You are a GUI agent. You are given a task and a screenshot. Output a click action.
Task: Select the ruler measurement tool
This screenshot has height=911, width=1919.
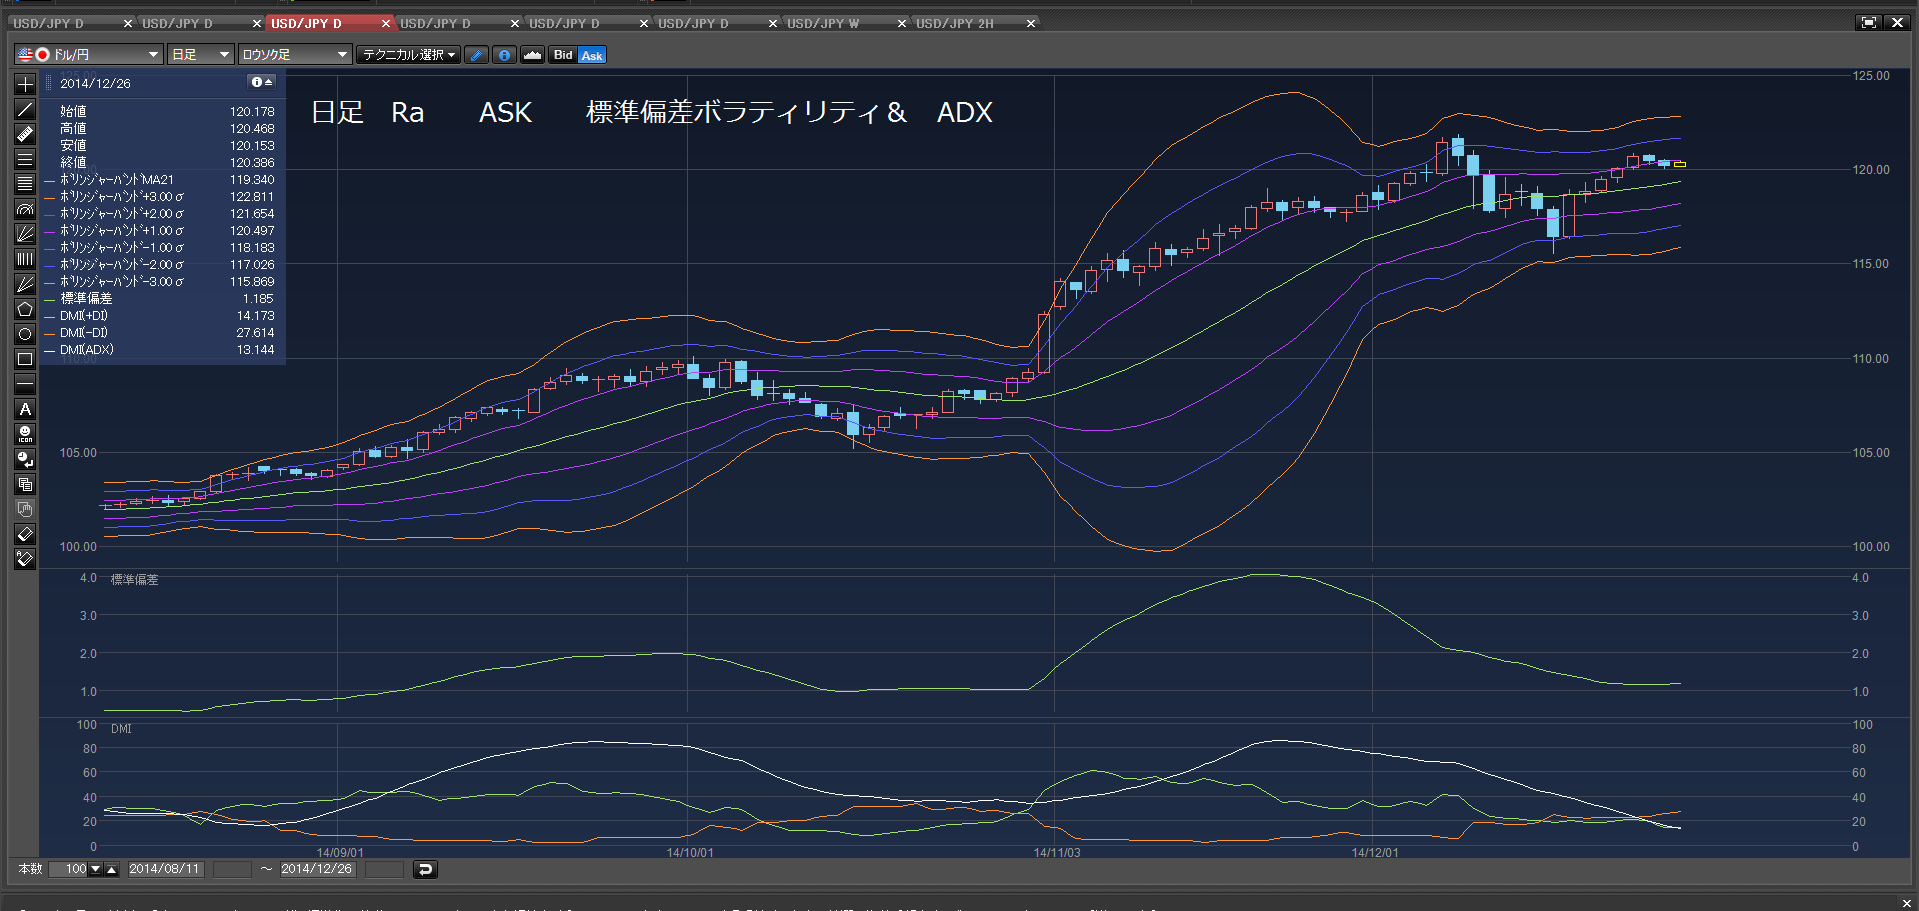[x=25, y=135]
